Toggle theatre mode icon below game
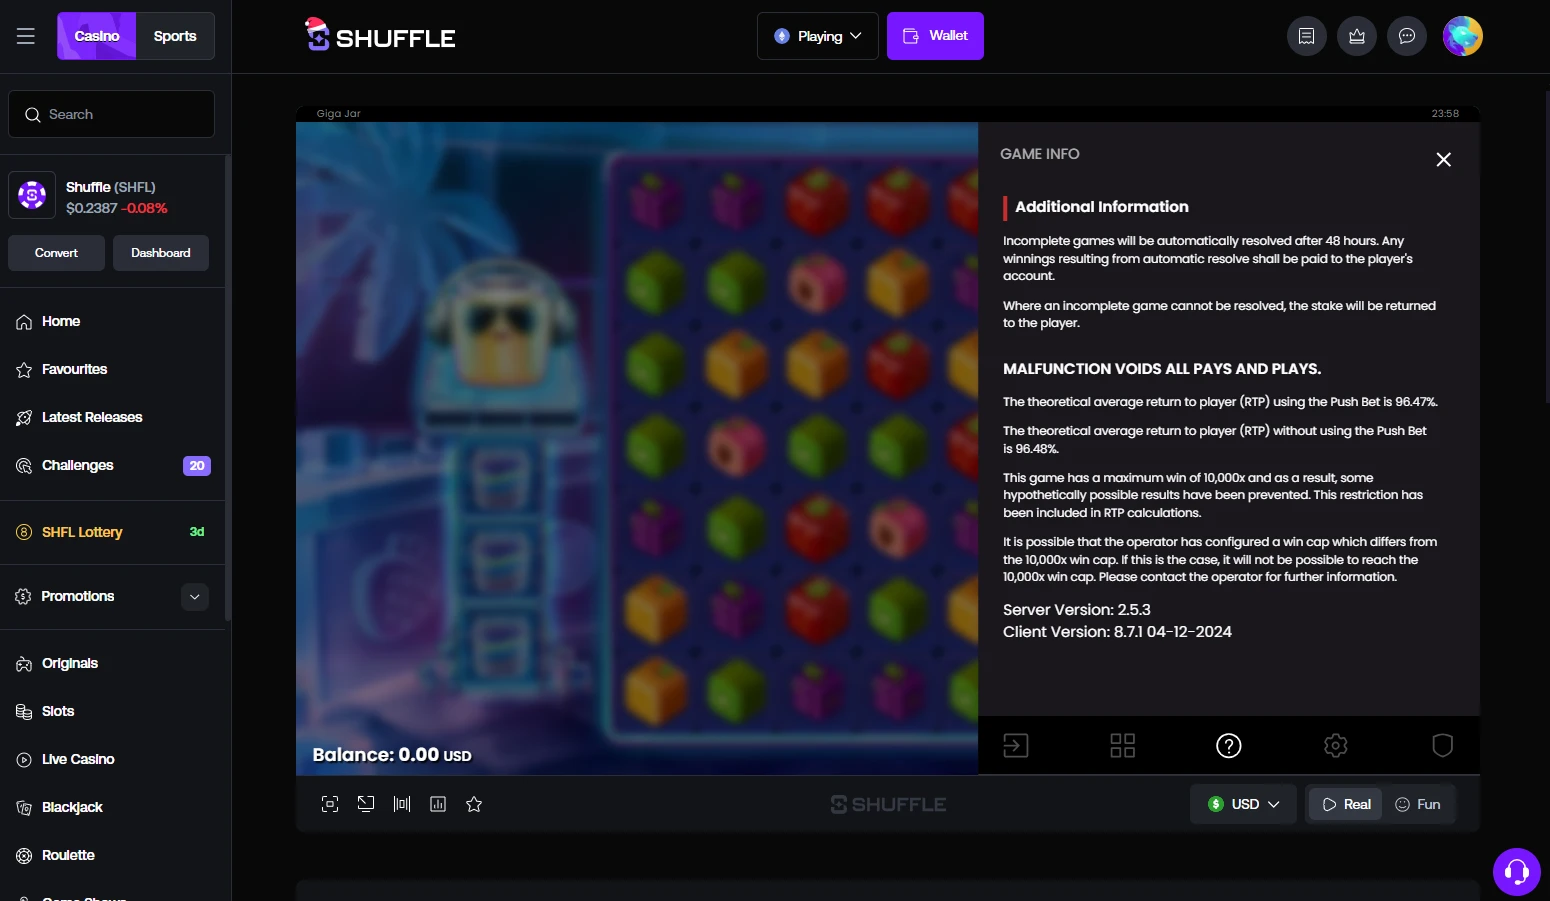This screenshot has height=901, width=1550. [x=402, y=804]
